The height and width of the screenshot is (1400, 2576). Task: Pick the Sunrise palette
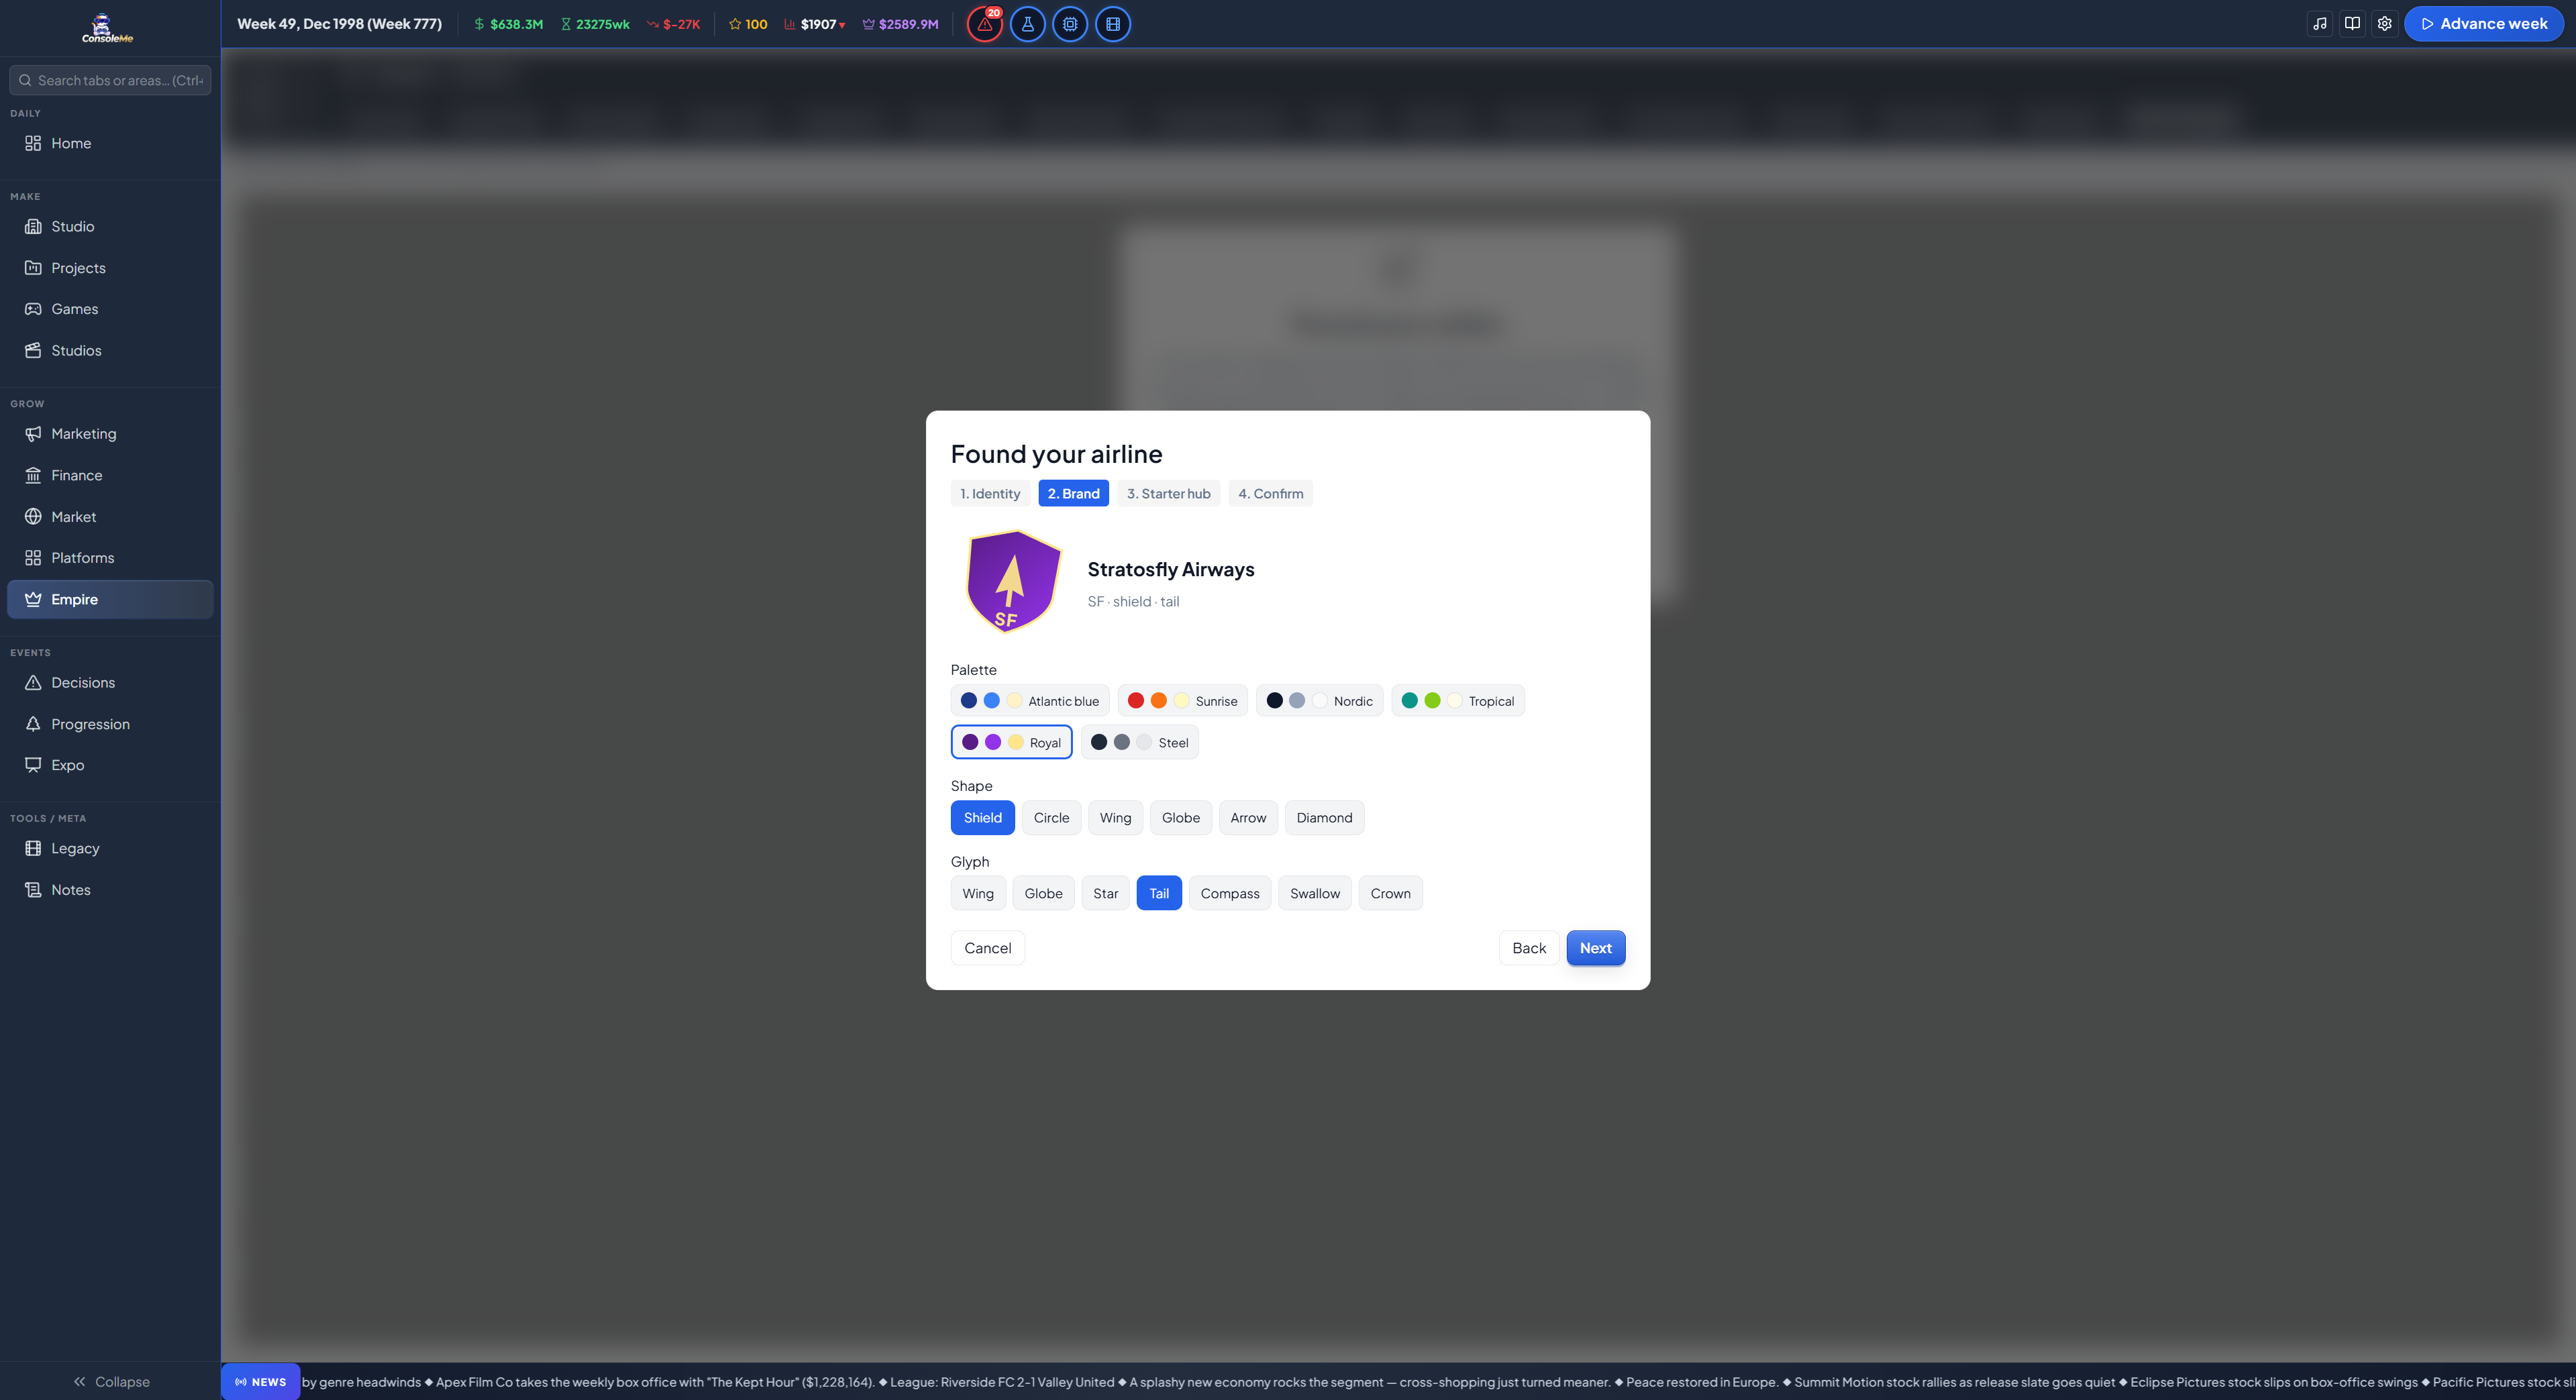click(1182, 701)
